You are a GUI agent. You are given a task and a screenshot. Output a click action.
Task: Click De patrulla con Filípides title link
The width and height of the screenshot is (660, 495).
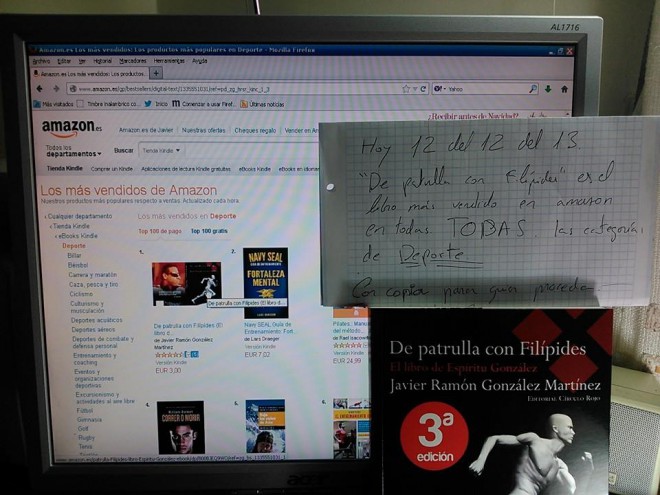pos(188,329)
